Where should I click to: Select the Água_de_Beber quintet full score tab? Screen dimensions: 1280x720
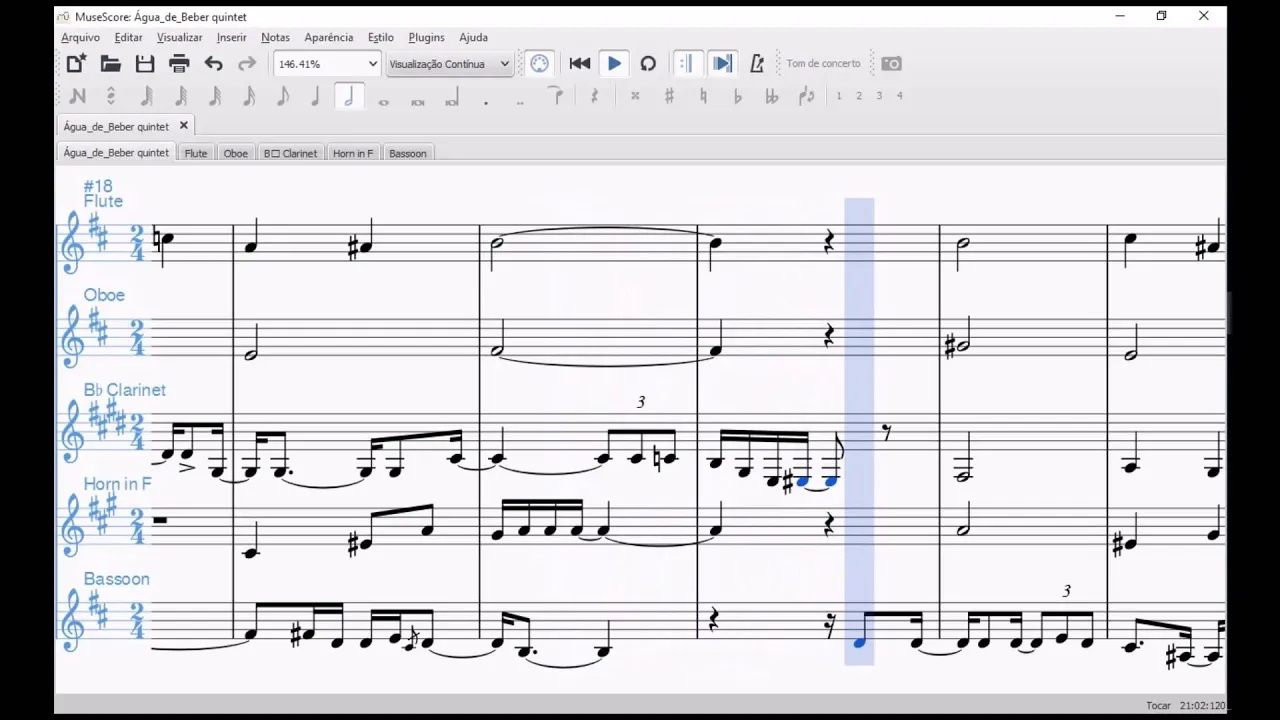coord(116,153)
